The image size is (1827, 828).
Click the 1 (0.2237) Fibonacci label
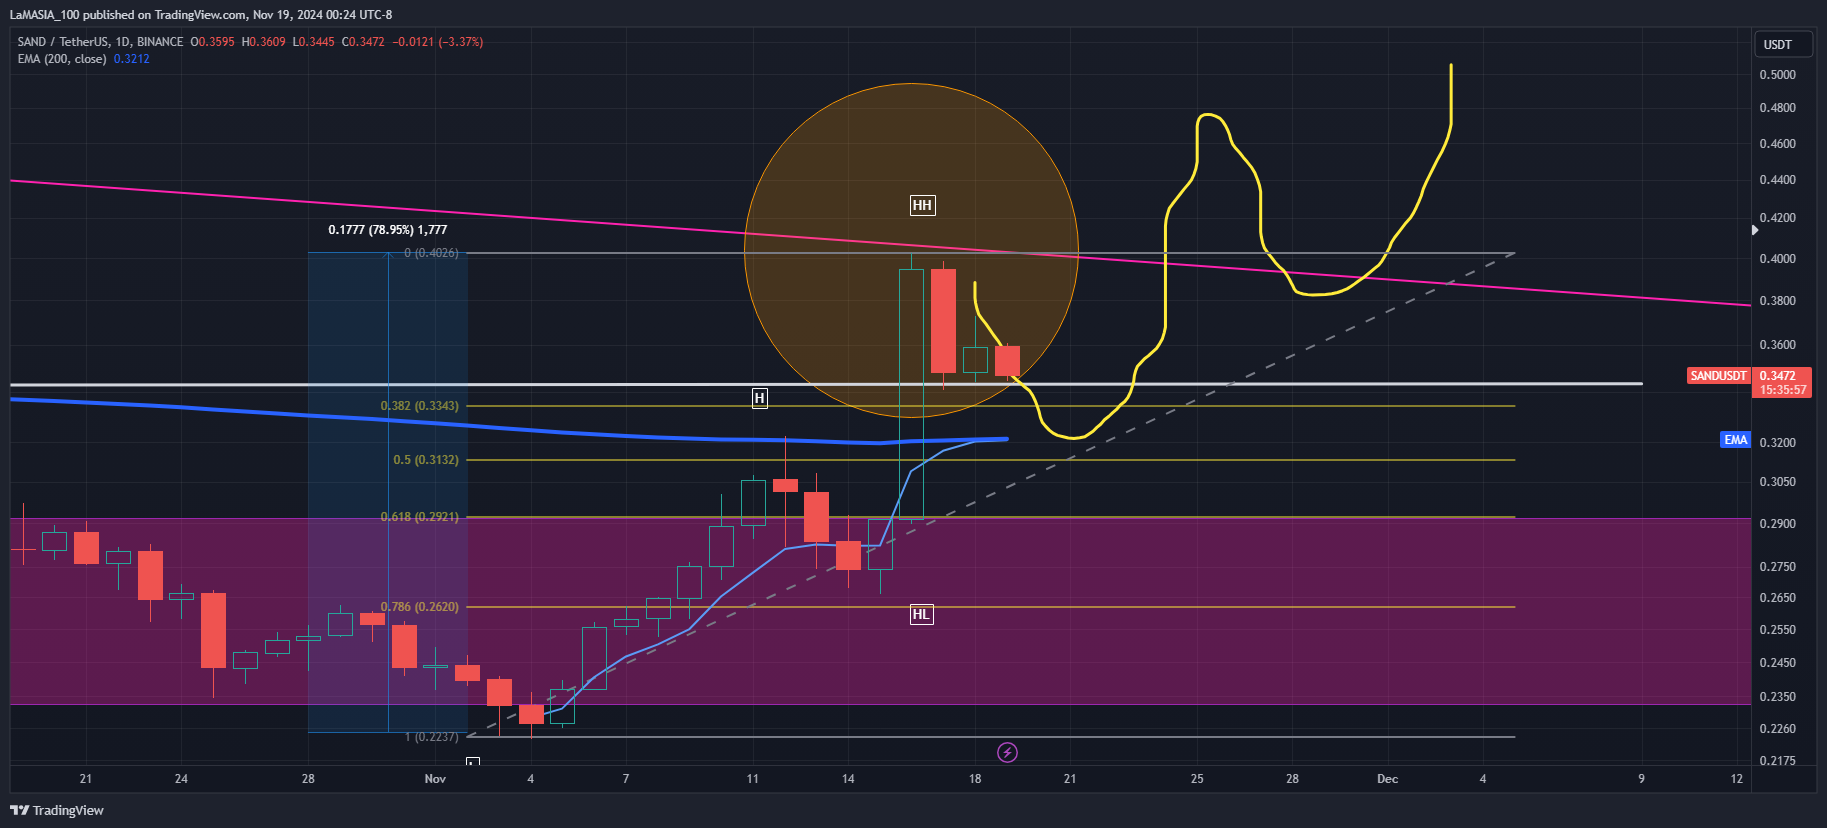pyautogui.click(x=432, y=737)
